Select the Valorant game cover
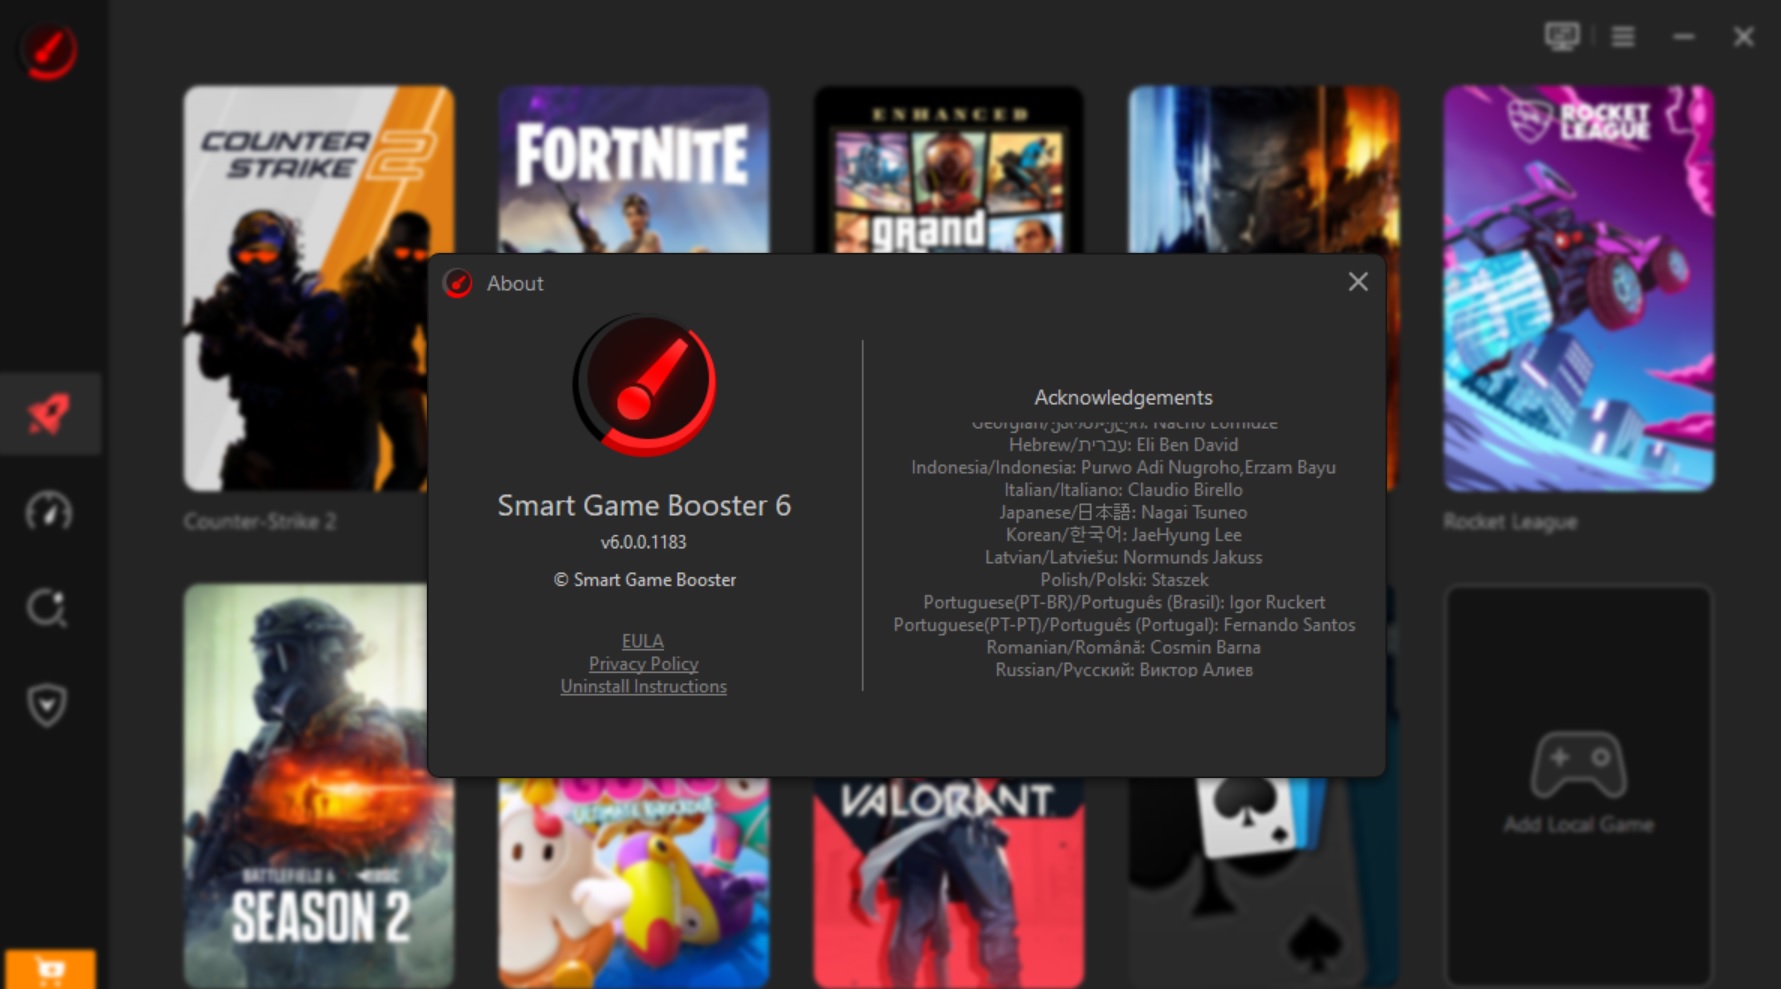This screenshot has width=1781, height=989. (x=948, y=883)
